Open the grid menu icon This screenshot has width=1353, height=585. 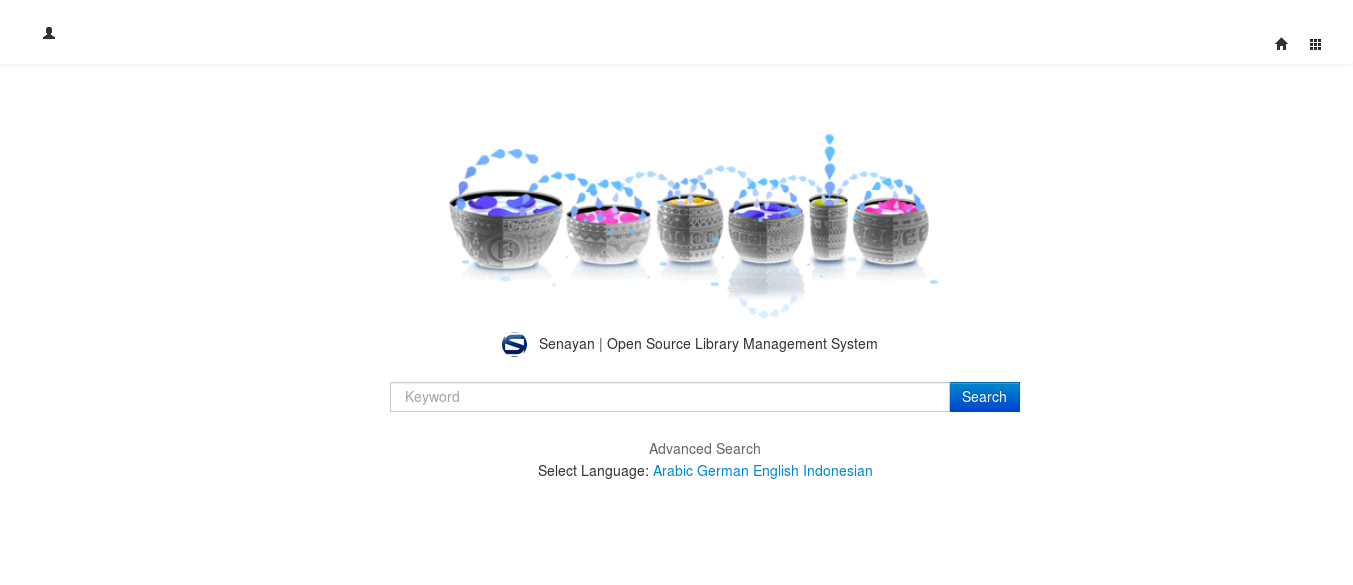1315,44
